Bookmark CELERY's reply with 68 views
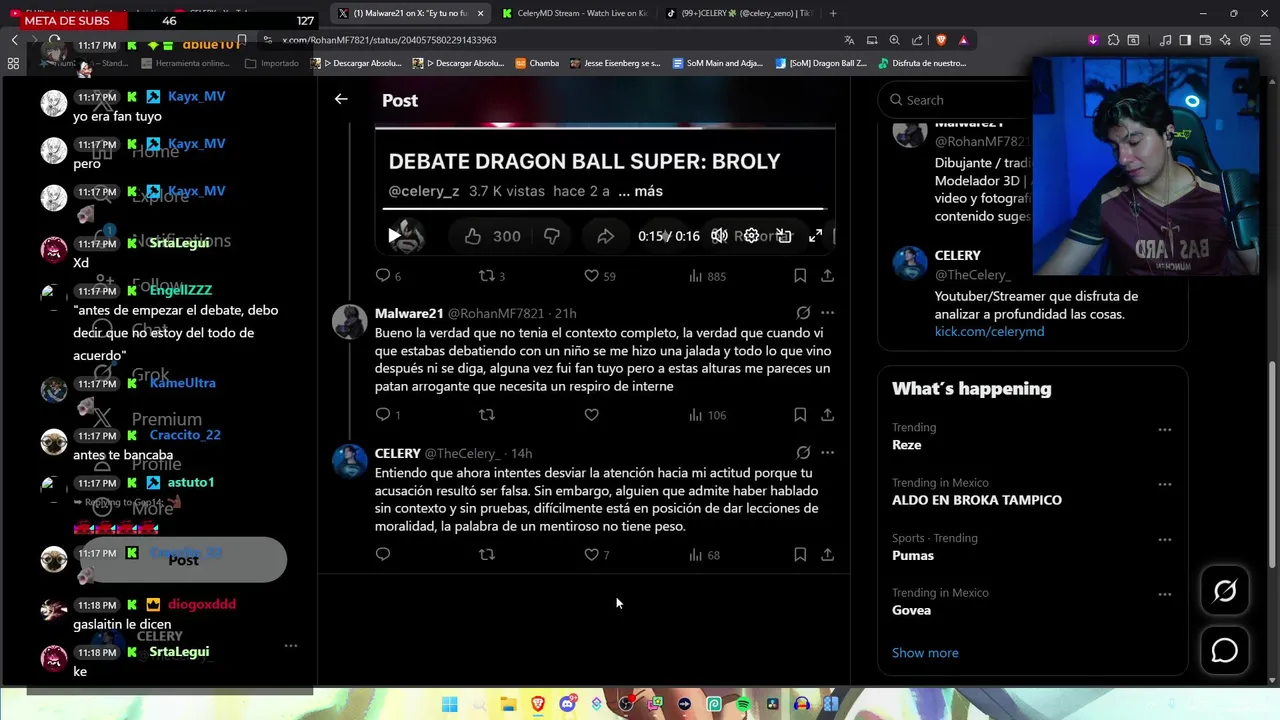The width and height of the screenshot is (1280, 720). (x=800, y=554)
